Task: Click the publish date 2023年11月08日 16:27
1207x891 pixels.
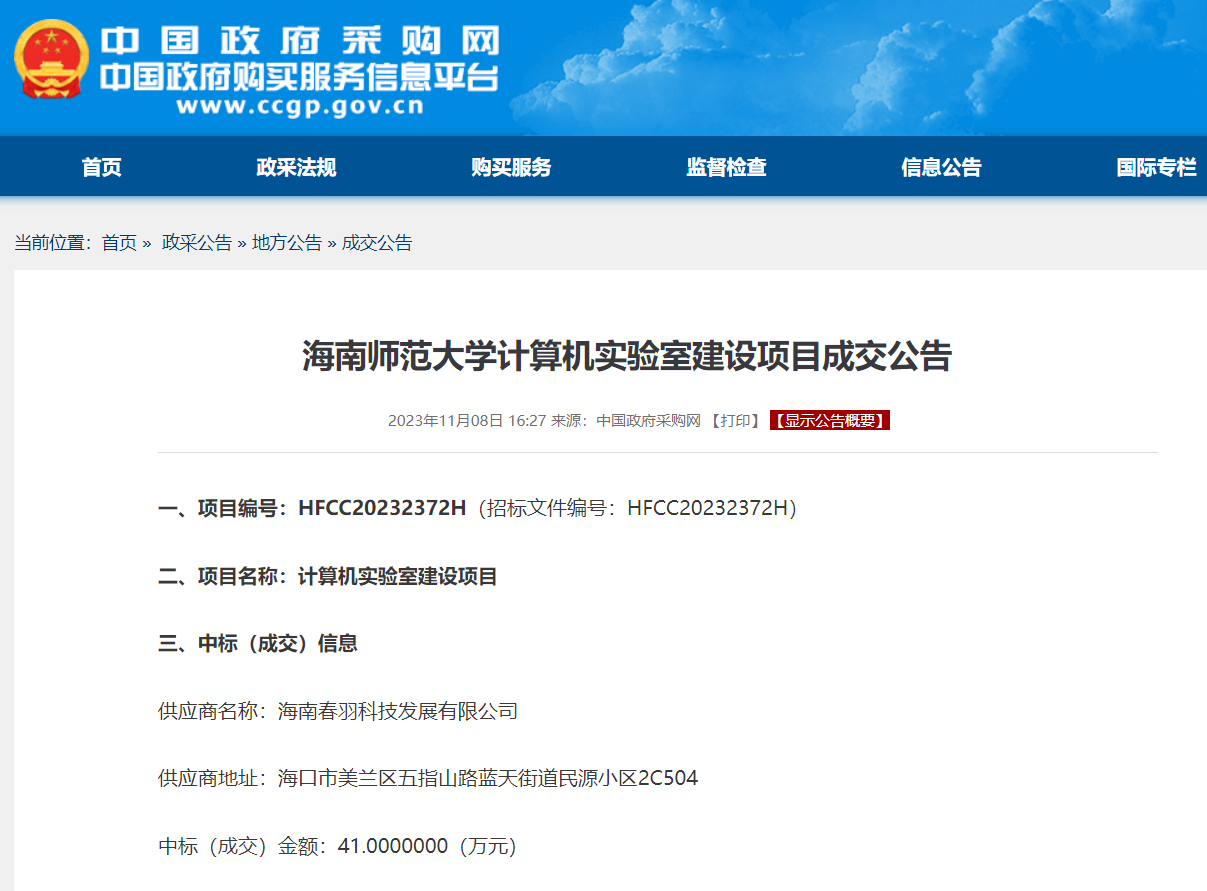Action: point(467,421)
